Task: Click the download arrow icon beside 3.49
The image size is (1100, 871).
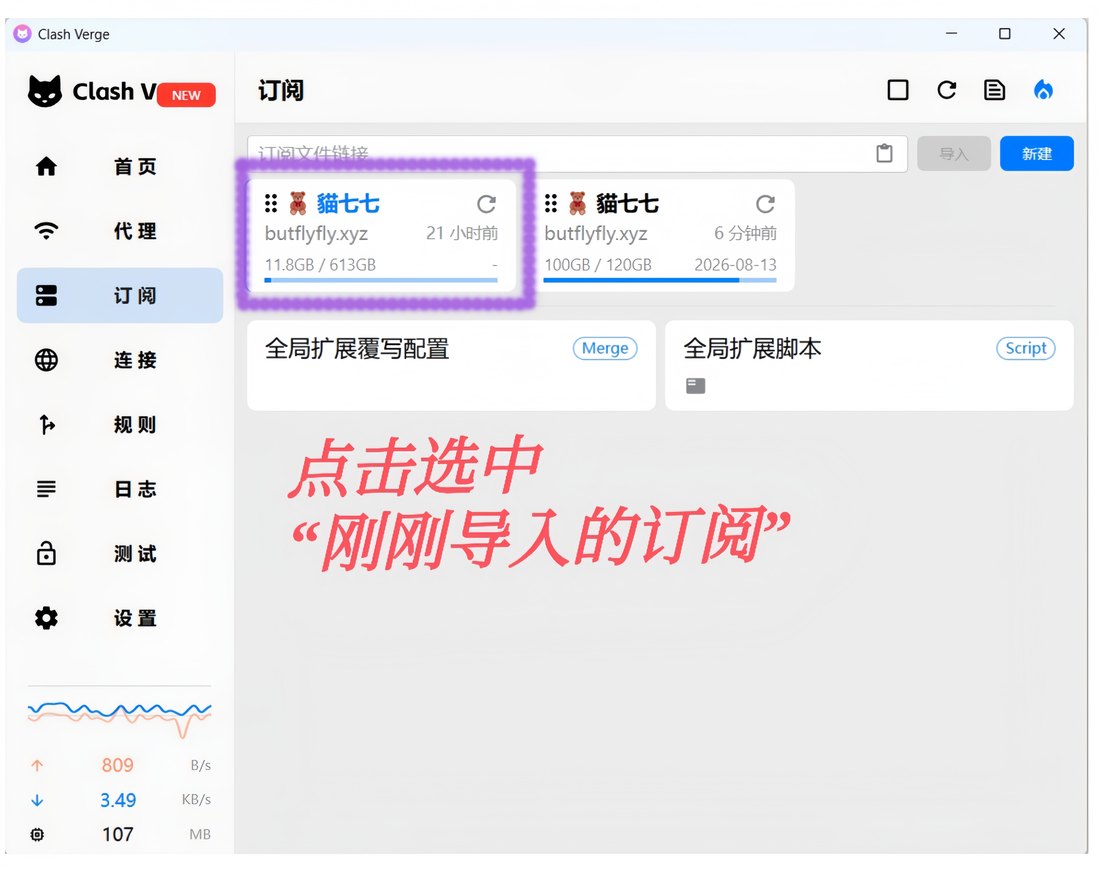Action: pyautogui.click(x=37, y=800)
